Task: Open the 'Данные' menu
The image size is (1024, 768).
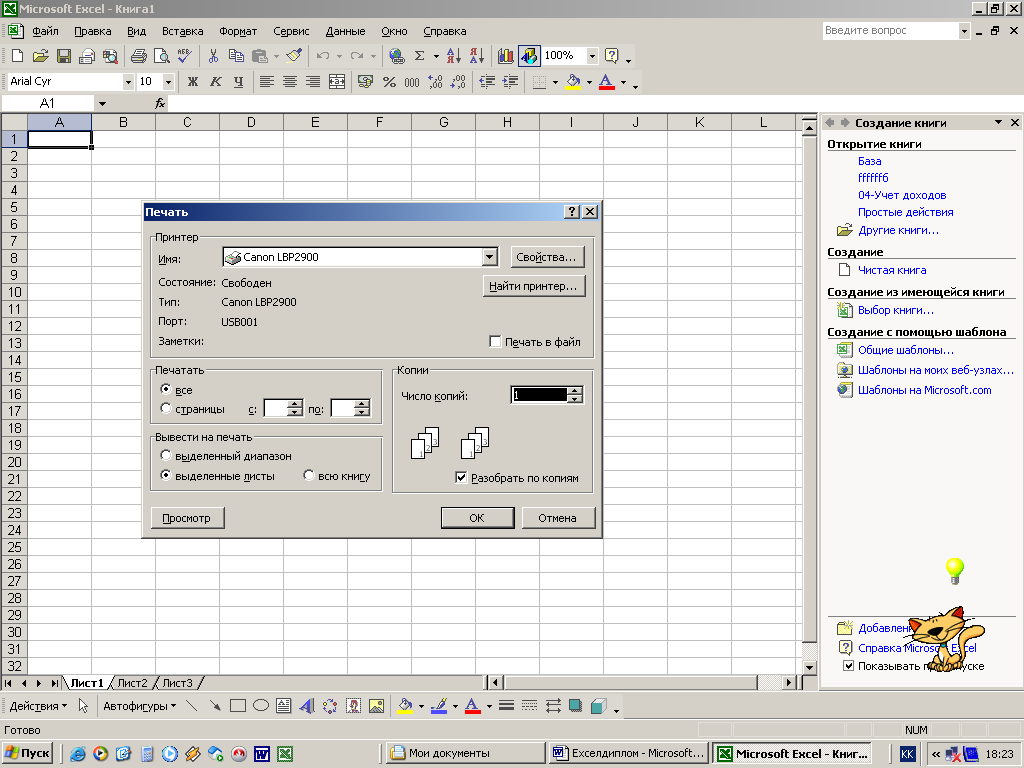Action: pos(345,31)
